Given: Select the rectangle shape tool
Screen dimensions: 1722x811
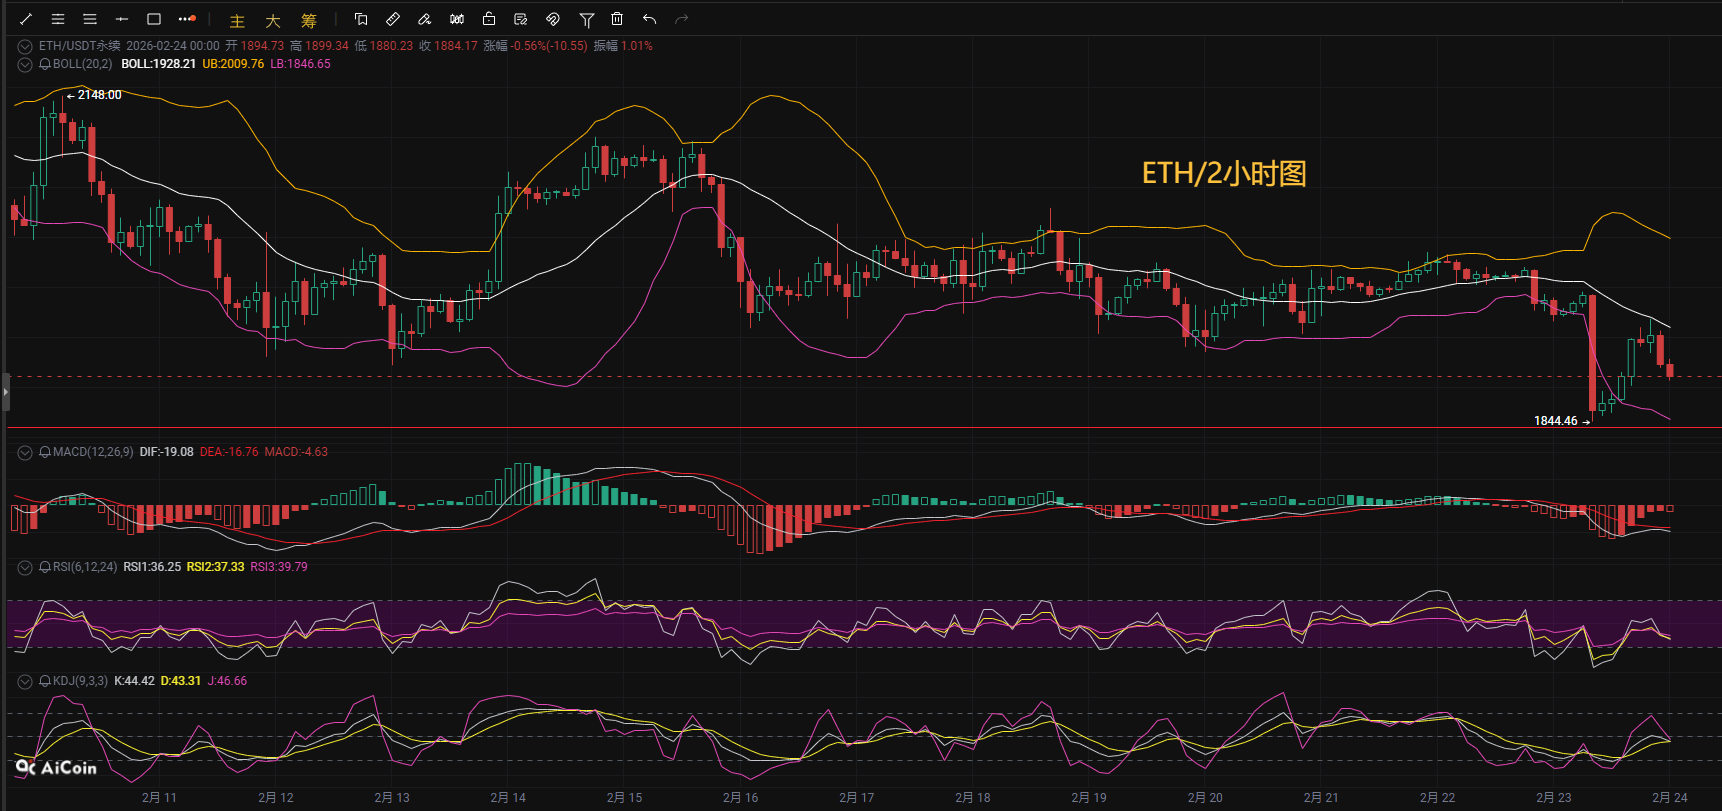Looking at the screenshot, I should [x=154, y=19].
